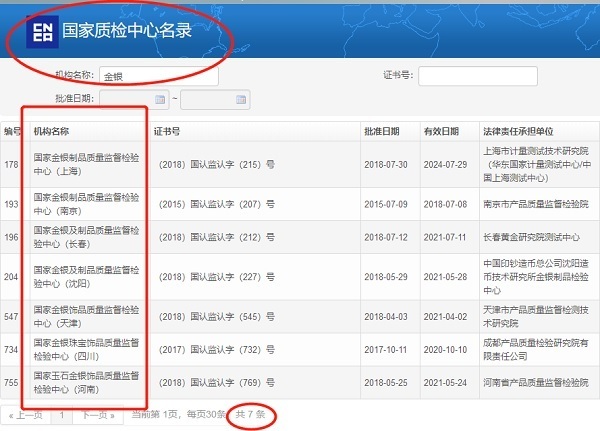Screen dimensions: 600x431
Task: Go to next page 下一页
Action: [x=98, y=415]
